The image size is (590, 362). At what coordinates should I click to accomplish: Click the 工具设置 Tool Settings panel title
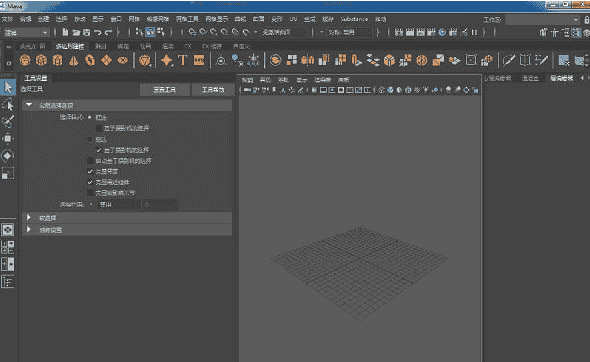tap(36, 78)
